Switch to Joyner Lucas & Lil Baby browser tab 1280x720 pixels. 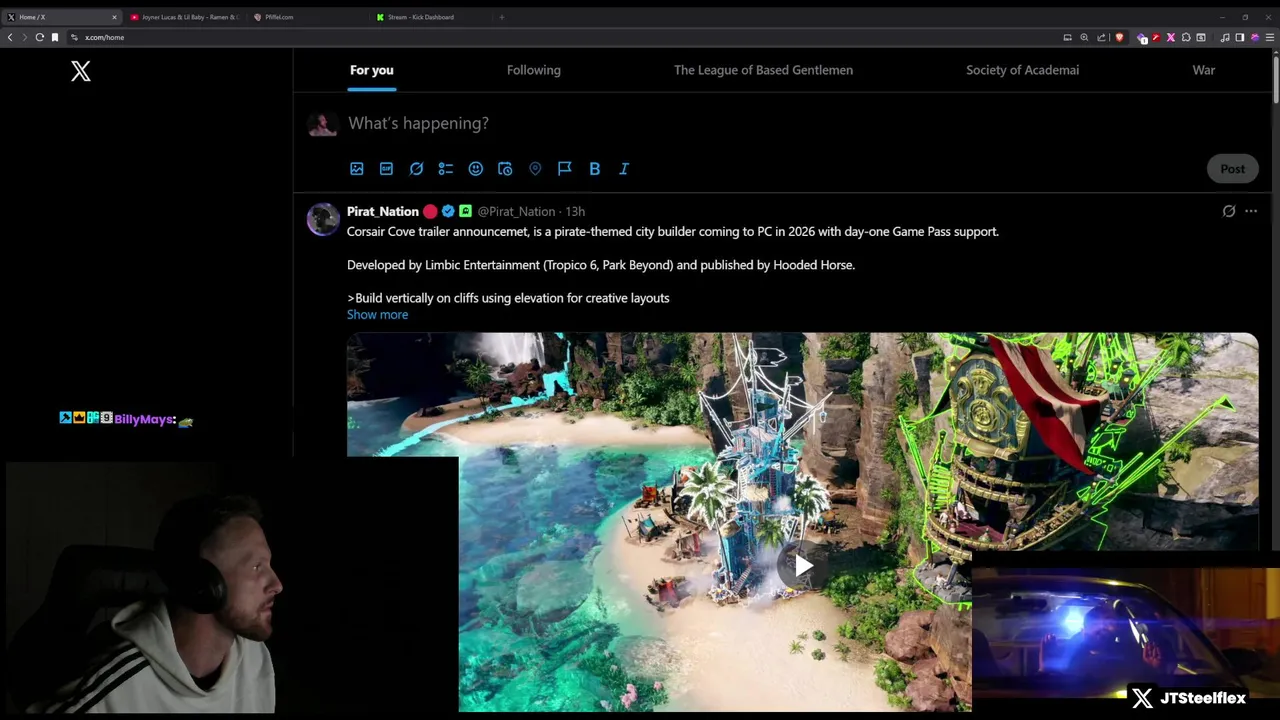point(184,17)
